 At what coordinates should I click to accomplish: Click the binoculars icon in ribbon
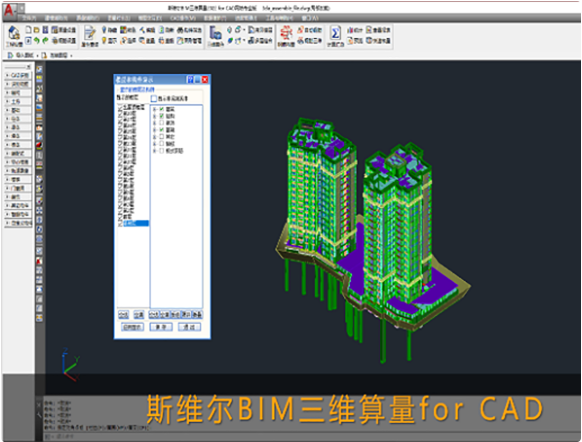click(180, 30)
